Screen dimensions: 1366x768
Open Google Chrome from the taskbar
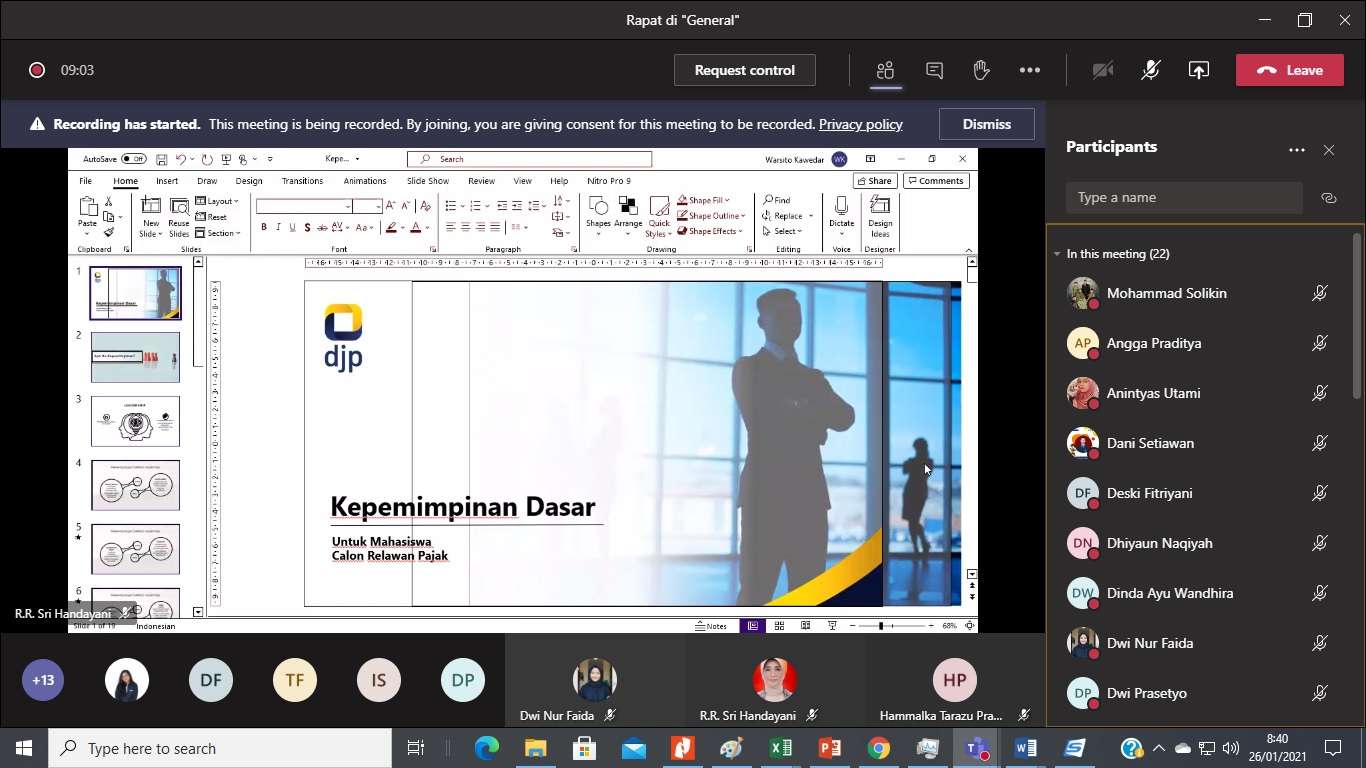(x=878, y=748)
